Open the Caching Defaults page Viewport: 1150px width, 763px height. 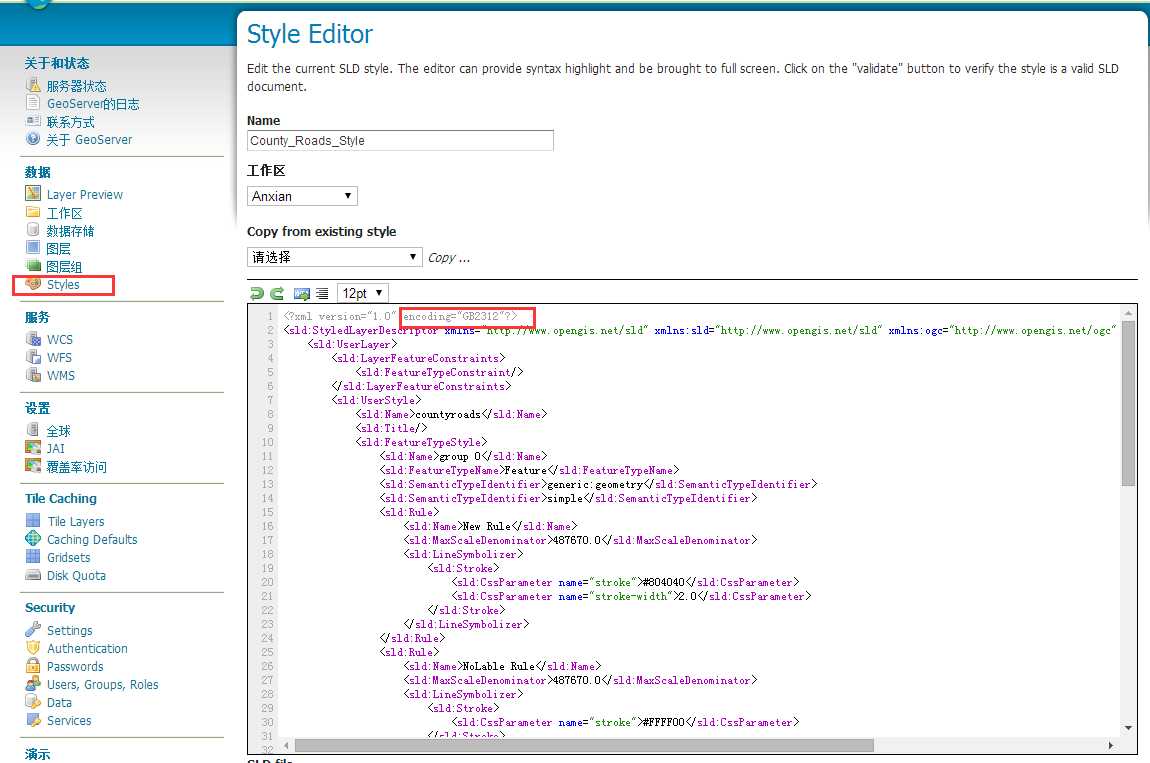(92, 539)
